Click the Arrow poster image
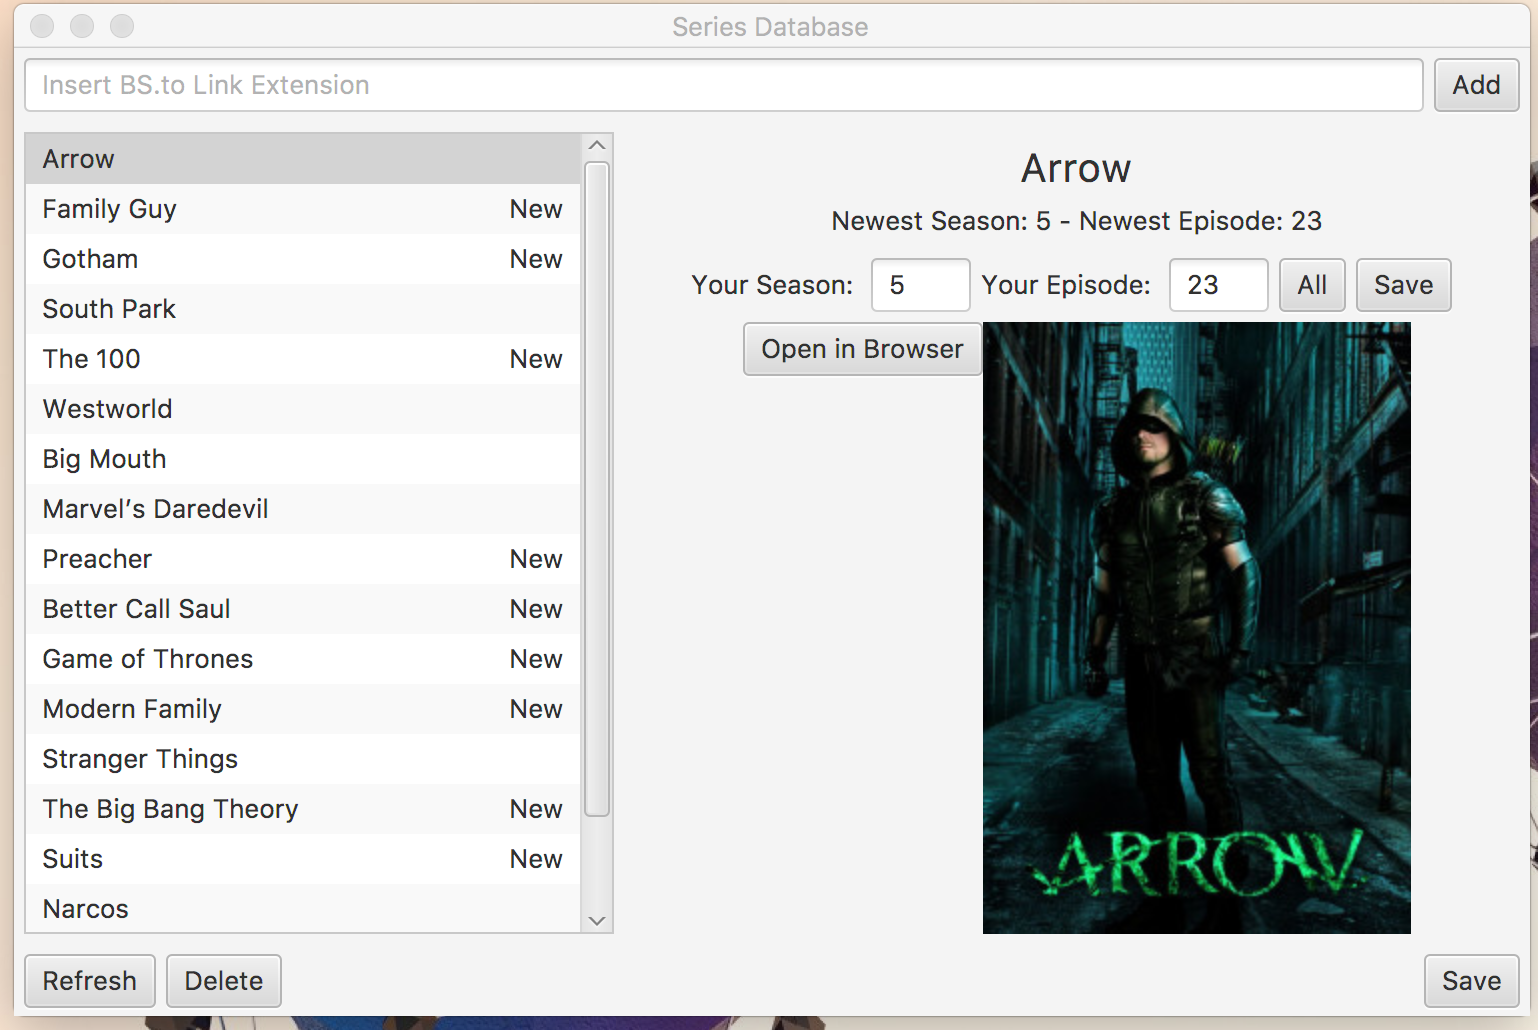Image resolution: width=1538 pixels, height=1030 pixels. click(1197, 628)
